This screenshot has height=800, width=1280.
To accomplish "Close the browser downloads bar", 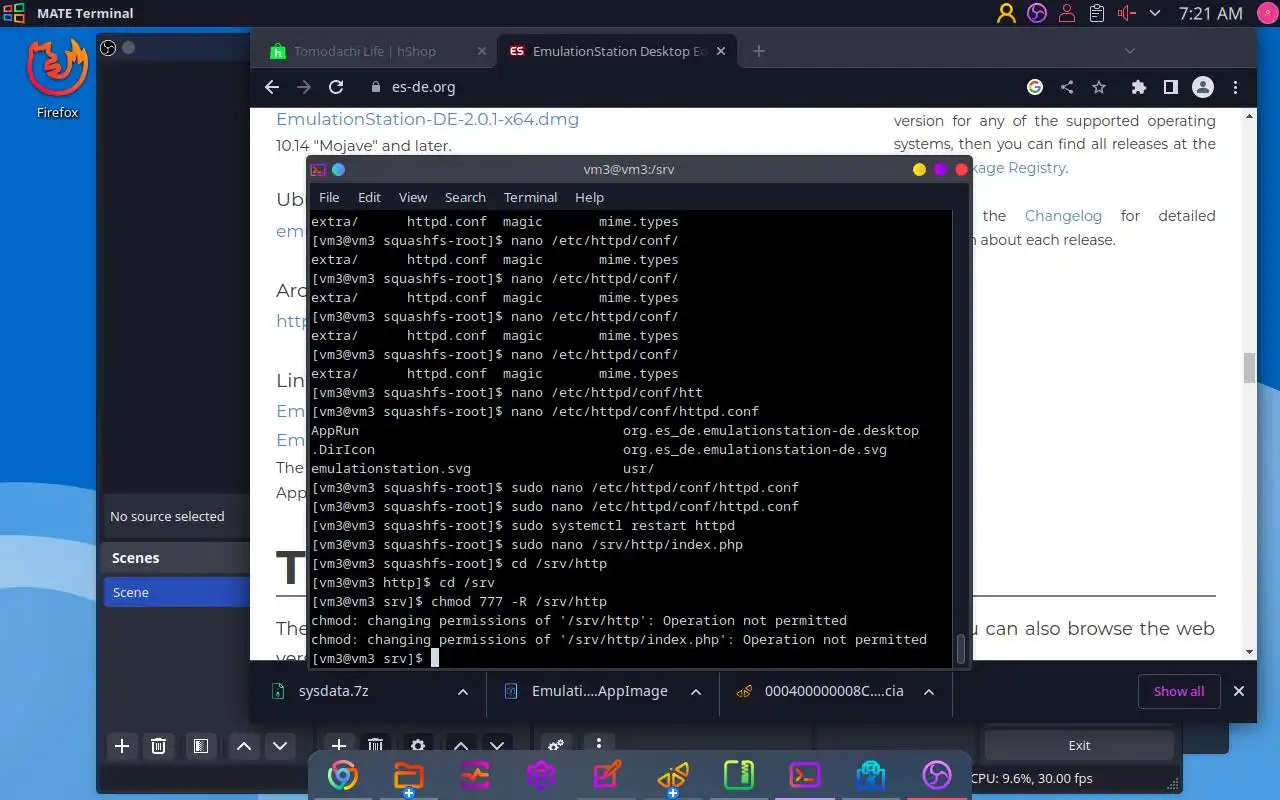I will click(1239, 691).
